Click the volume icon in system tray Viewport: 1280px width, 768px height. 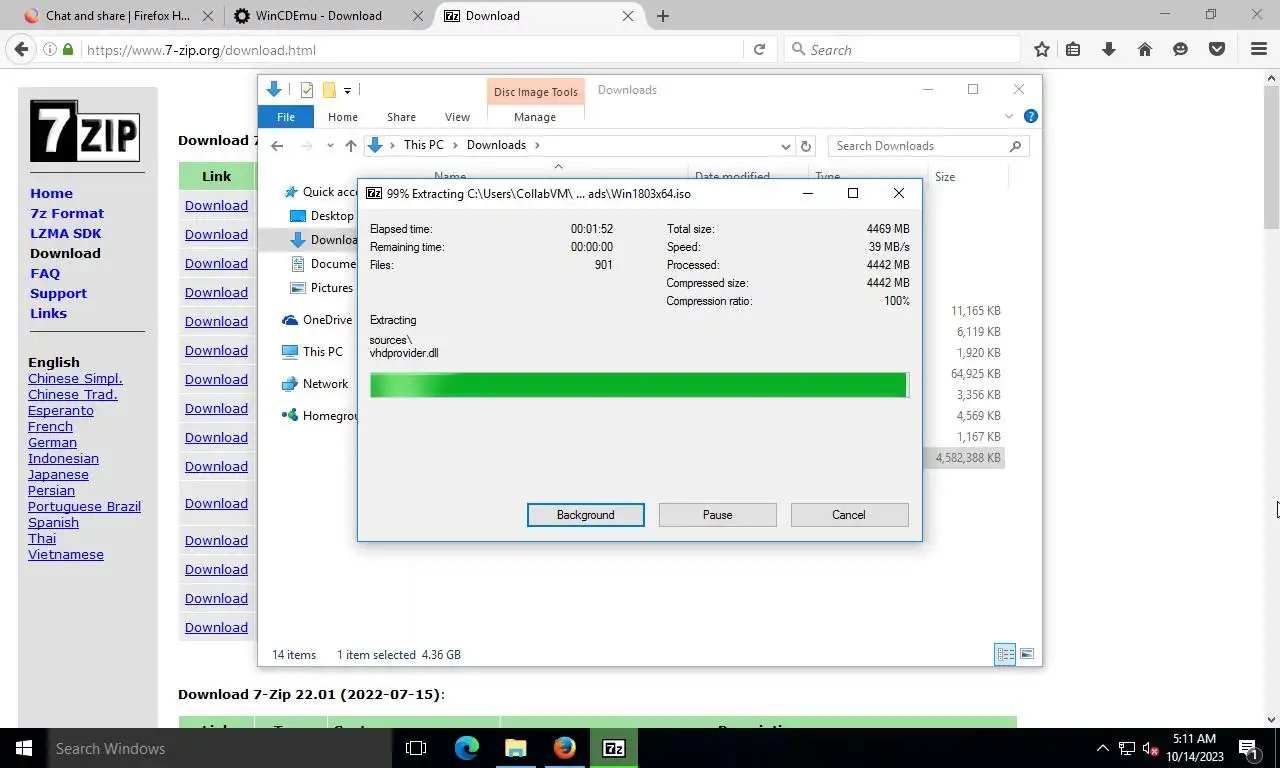click(1151, 748)
